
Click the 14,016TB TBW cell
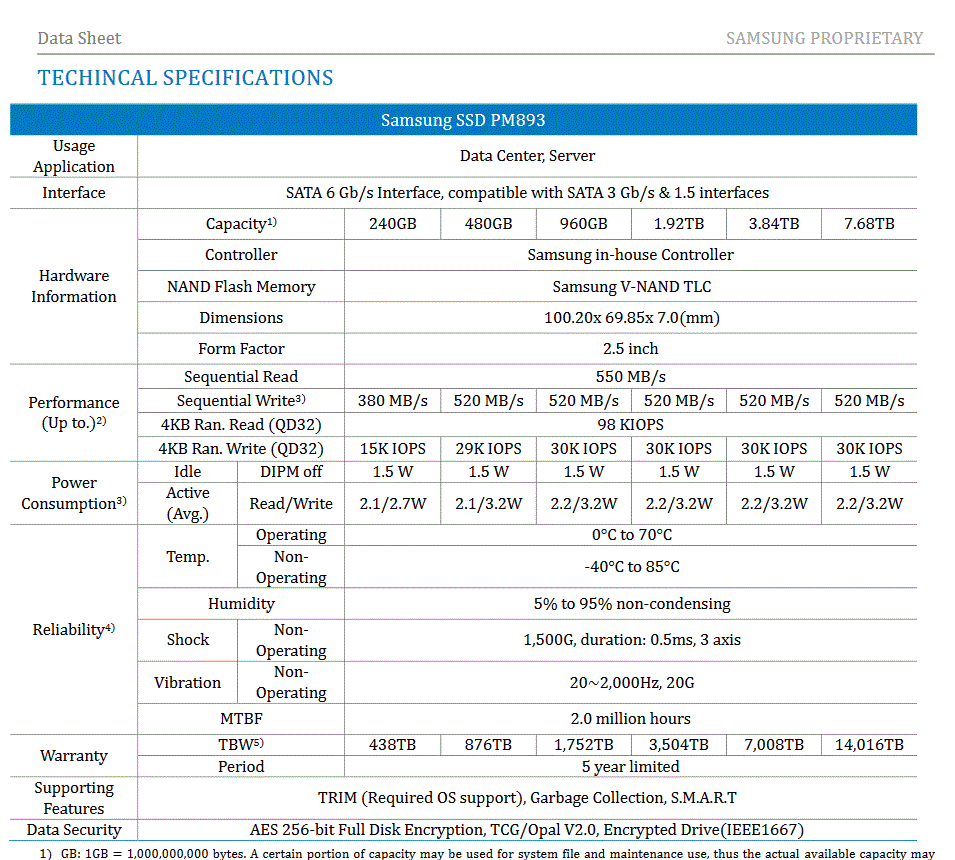(x=869, y=745)
